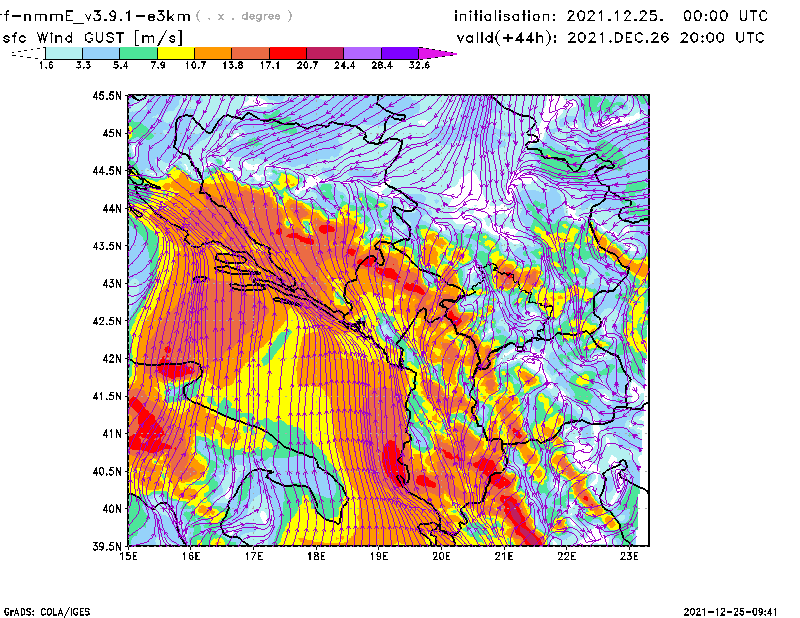Click the 43.5N latitude label
The image size is (800, 618).
[x=107, y=246]
